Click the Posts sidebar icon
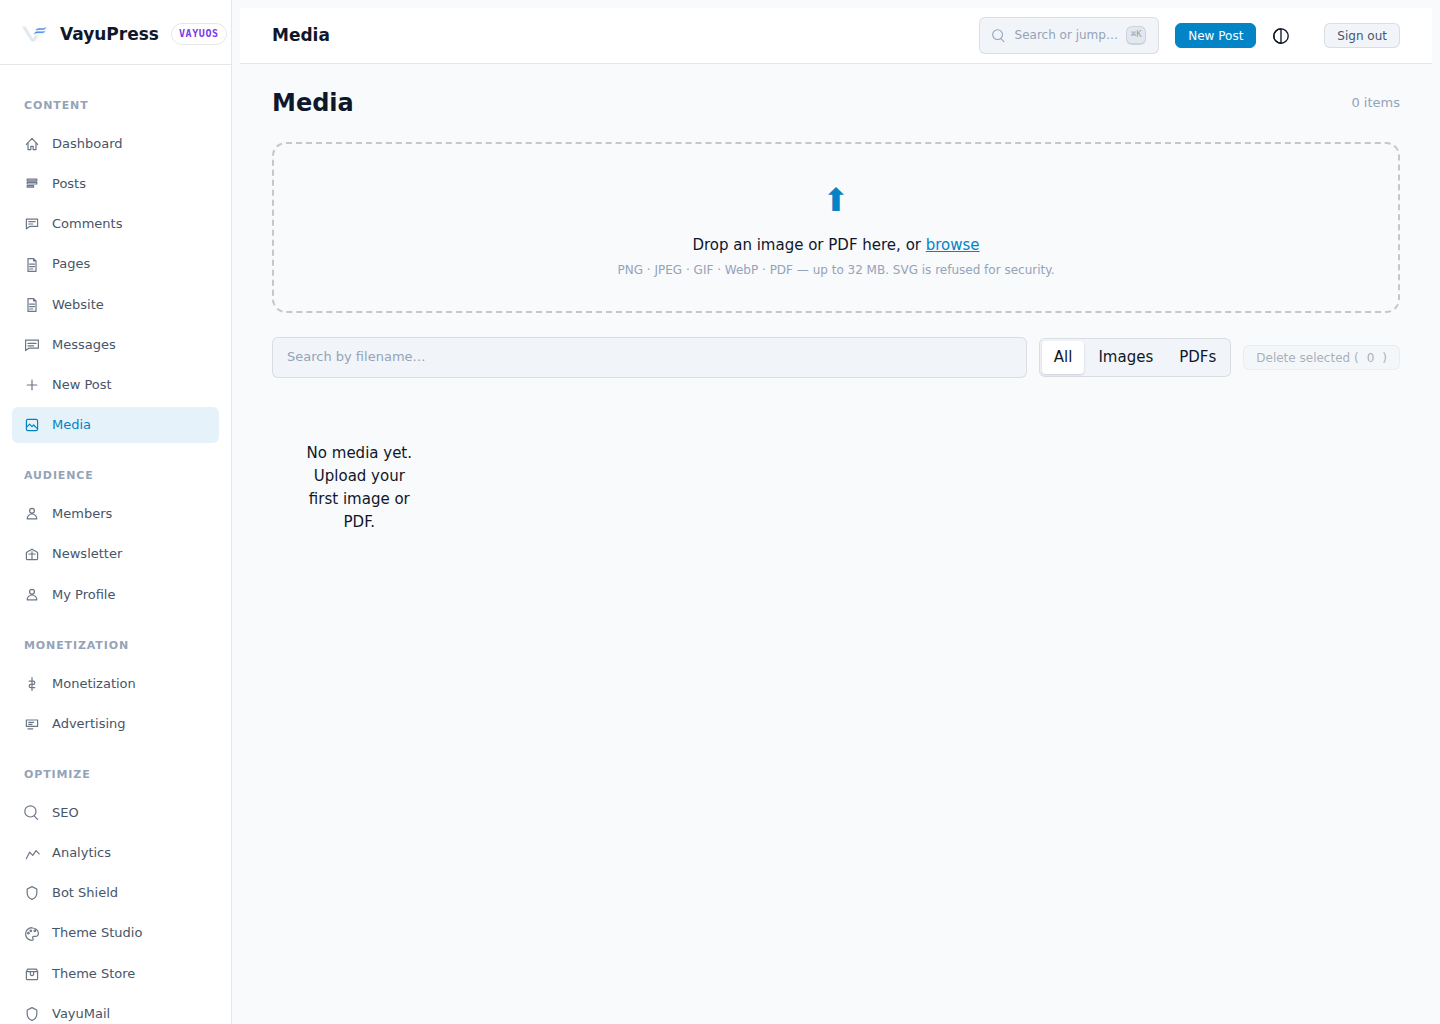Image resolution: width=1440 pixels, height=1024 pixels. coord(32,184)
